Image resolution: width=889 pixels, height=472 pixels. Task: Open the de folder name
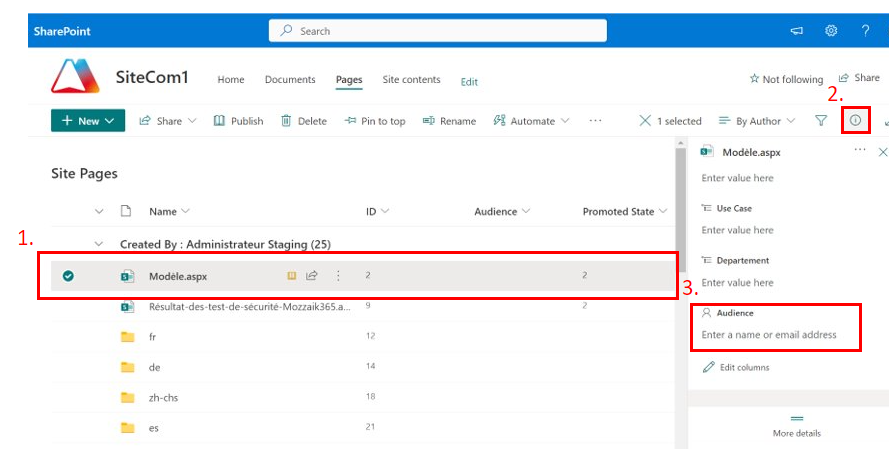point(154,367)
